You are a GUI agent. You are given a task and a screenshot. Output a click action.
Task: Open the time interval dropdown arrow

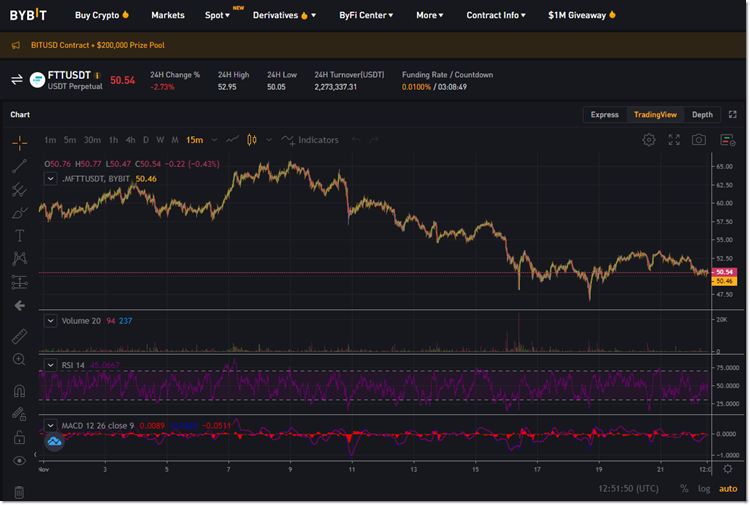tap(214, 140)
